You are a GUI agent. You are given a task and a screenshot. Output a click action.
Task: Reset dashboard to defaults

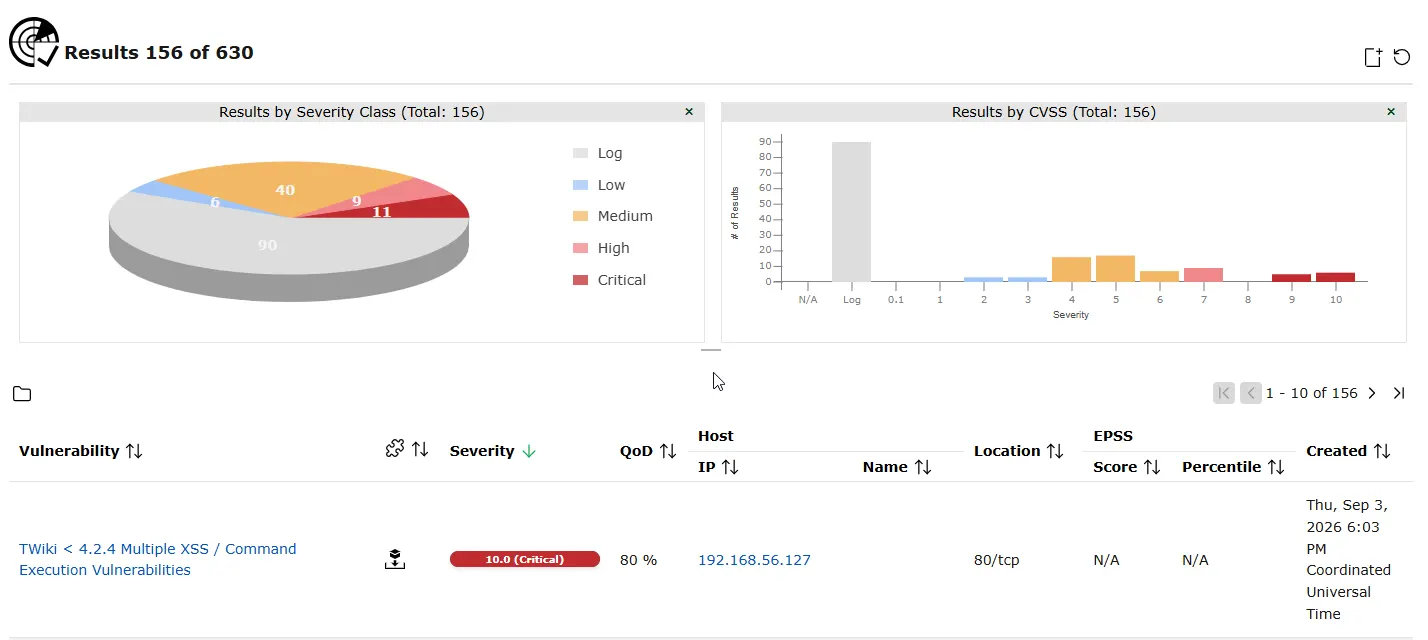point(1402,58)
